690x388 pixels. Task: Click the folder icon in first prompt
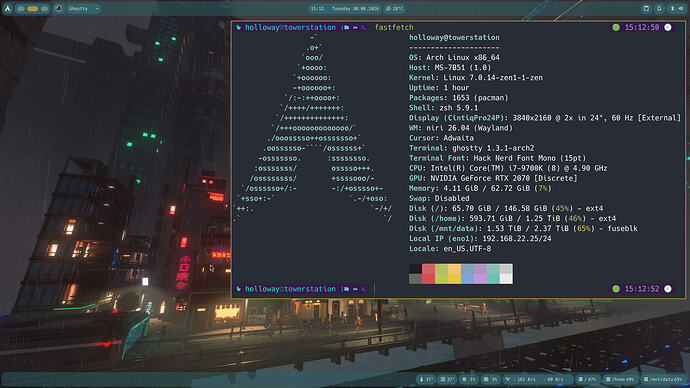346,27
